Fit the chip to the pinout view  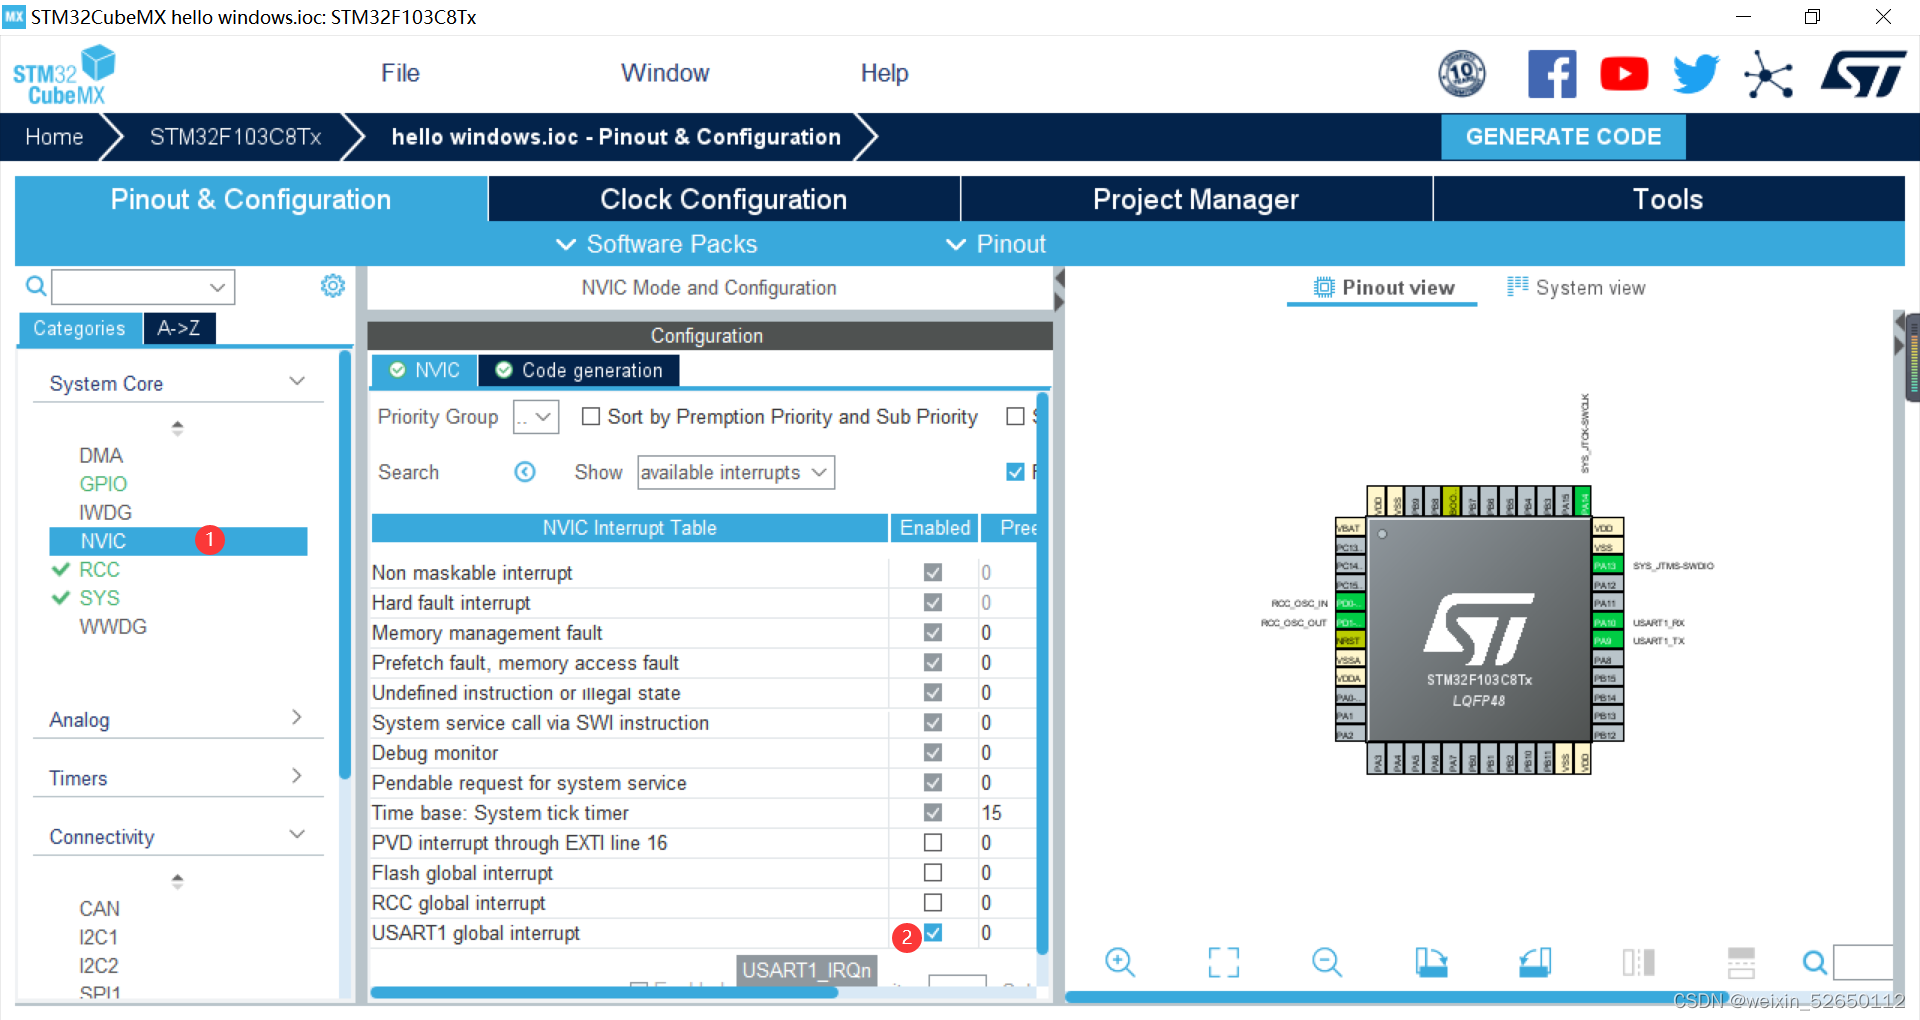point(1224,962)
